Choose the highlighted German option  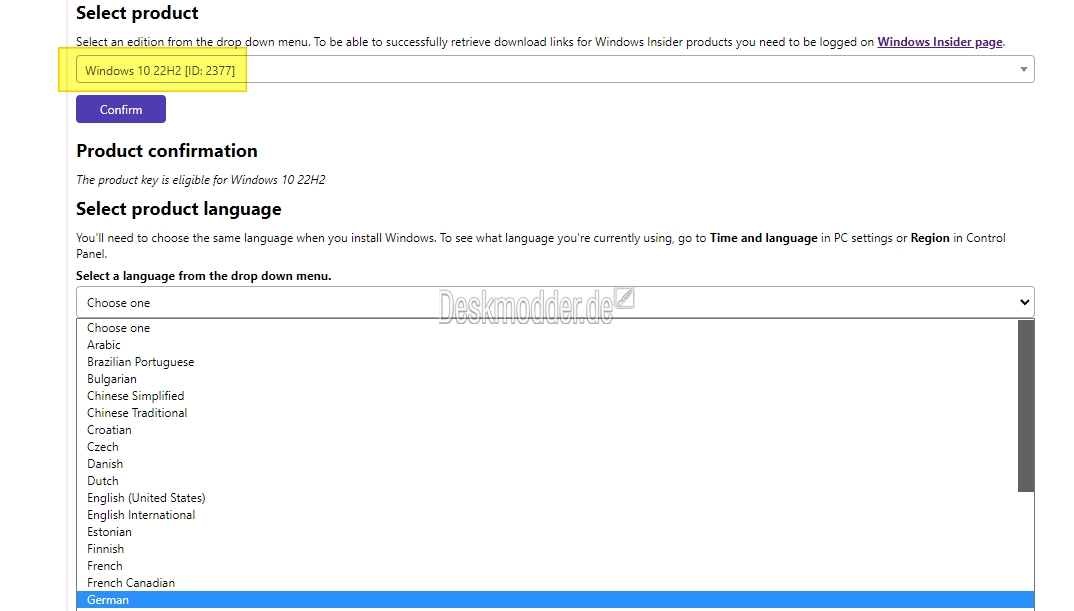pyautogui.click(x=555, y=600)
